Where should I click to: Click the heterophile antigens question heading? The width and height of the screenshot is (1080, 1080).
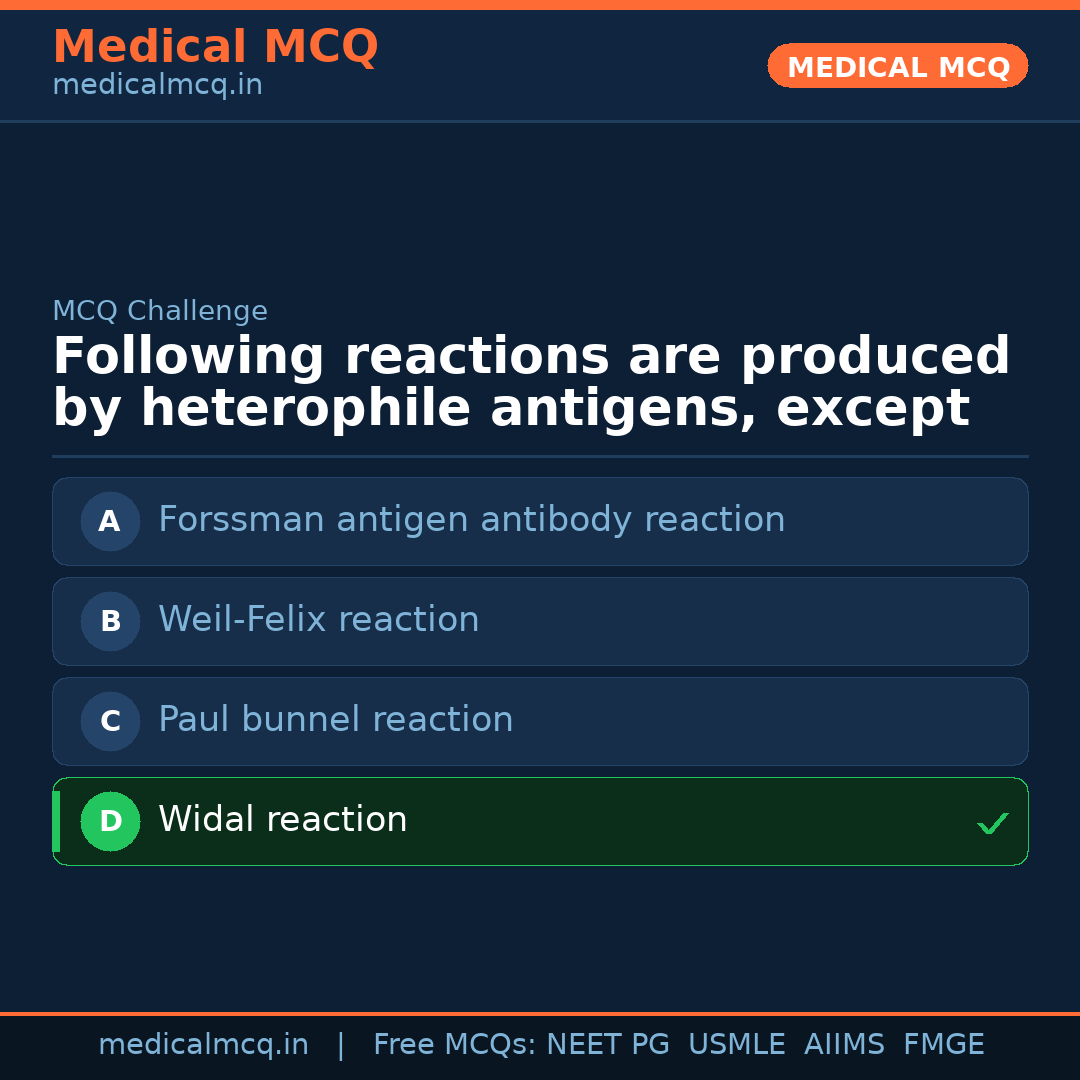[530, 383]
